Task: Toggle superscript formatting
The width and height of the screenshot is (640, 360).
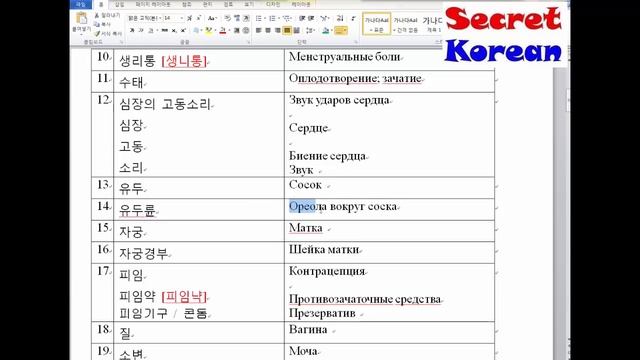Action: [x=184, y=31]
